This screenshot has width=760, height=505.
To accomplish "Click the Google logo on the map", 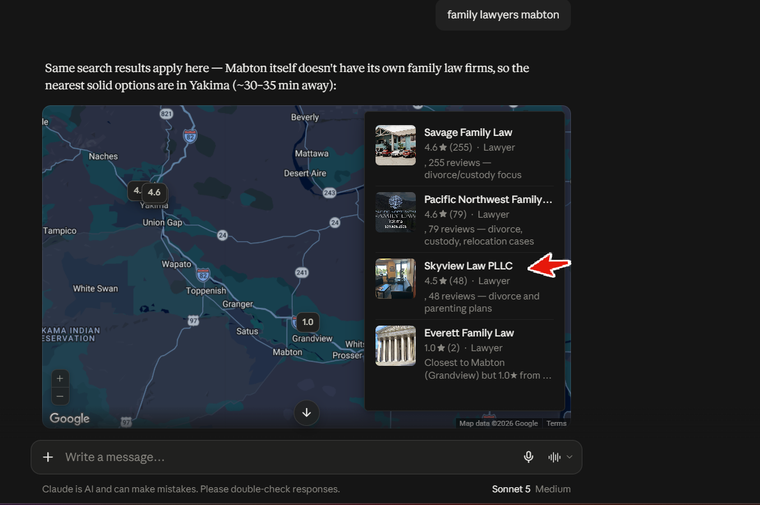I will [x=69, y=418].
